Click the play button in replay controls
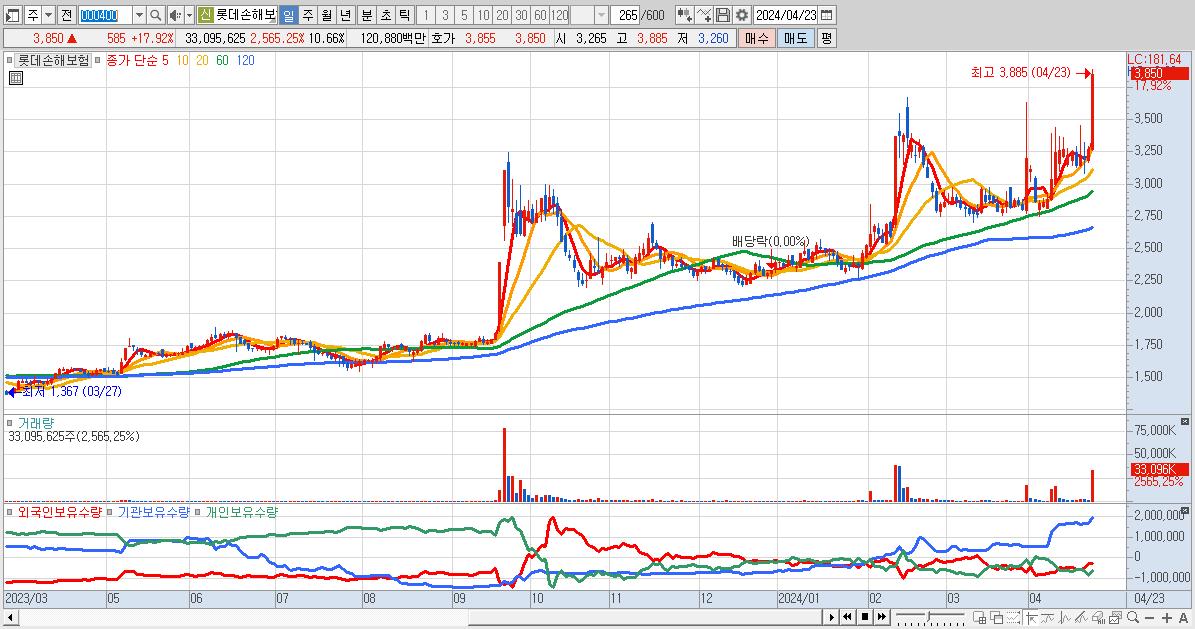Screen dimensions: 1195x629 [x=831, y=617]
